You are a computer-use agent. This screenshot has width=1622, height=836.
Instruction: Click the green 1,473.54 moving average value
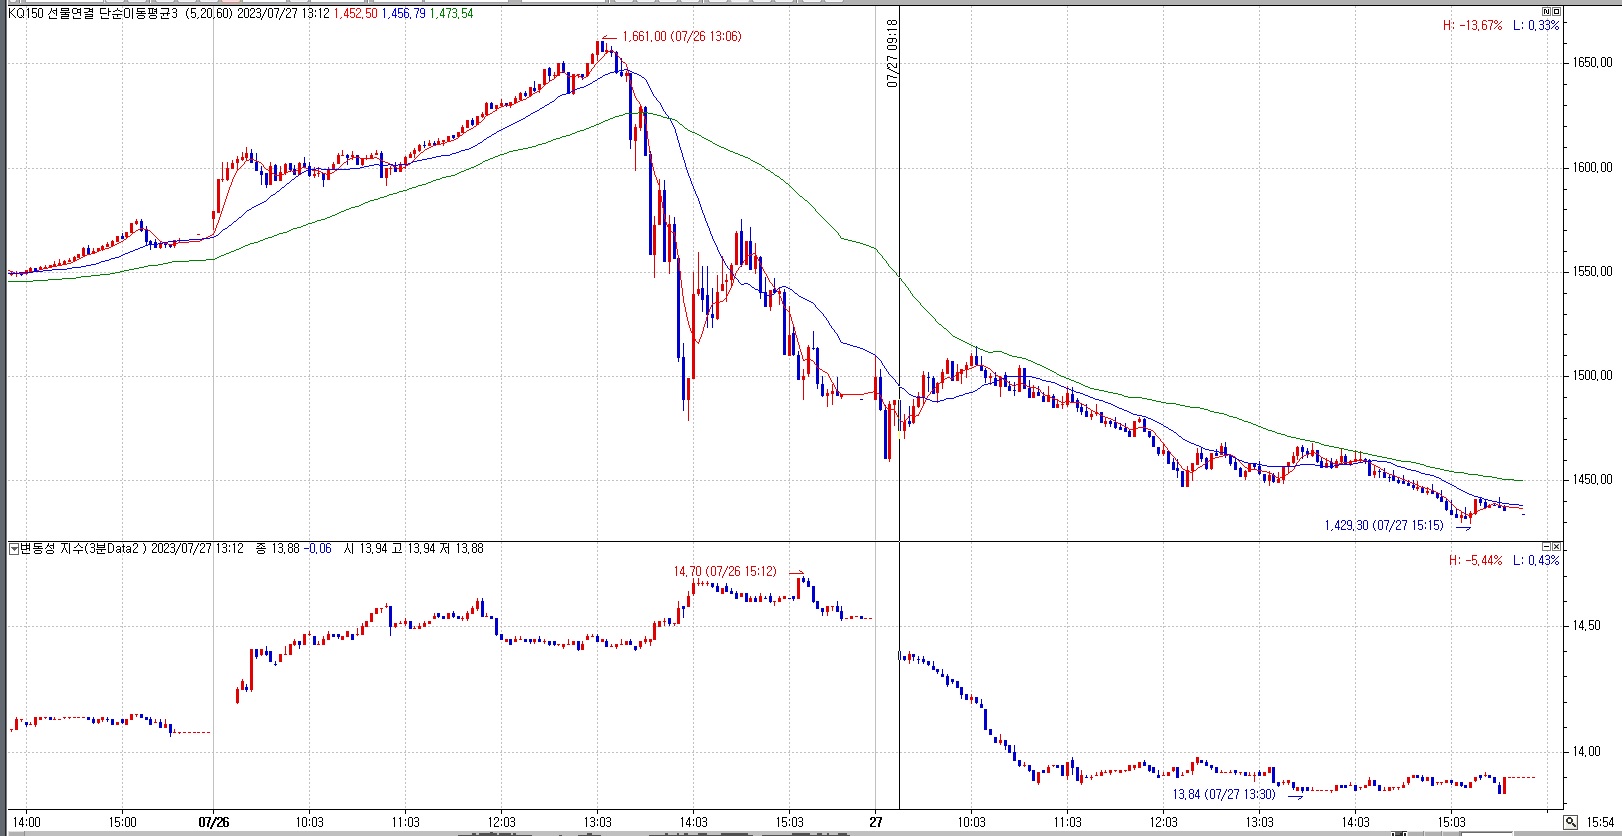coord(451,13)
